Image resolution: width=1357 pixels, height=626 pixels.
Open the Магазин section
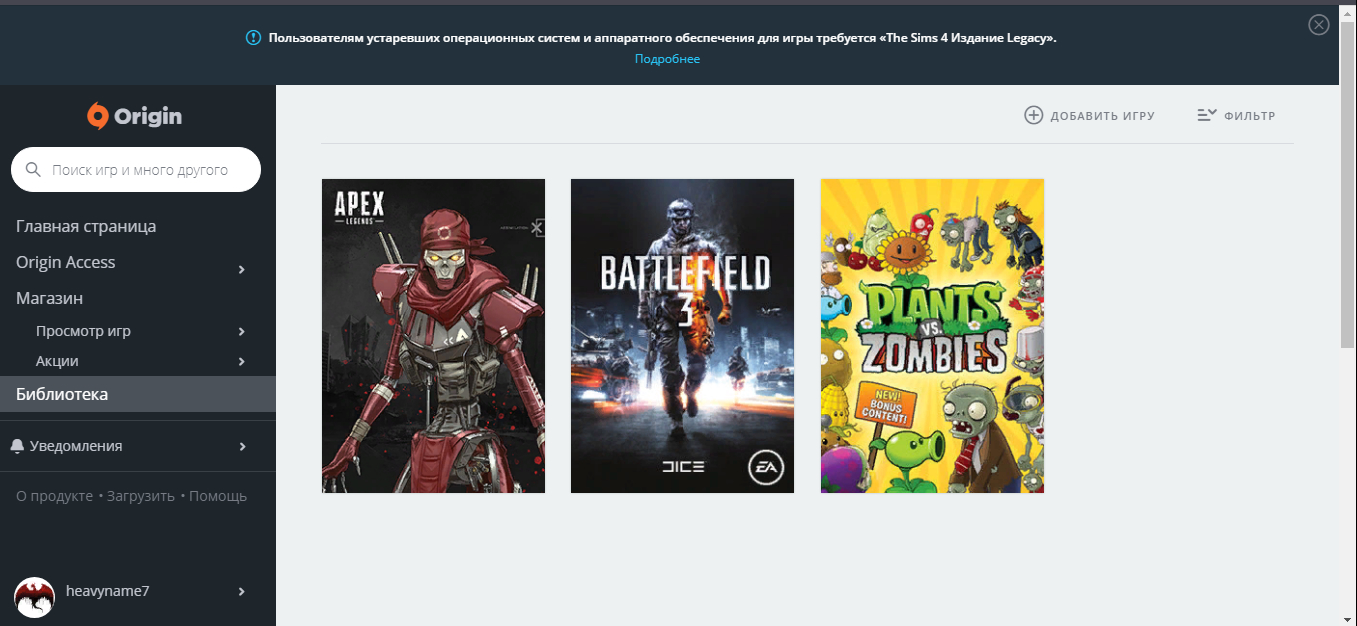(49, 298)
